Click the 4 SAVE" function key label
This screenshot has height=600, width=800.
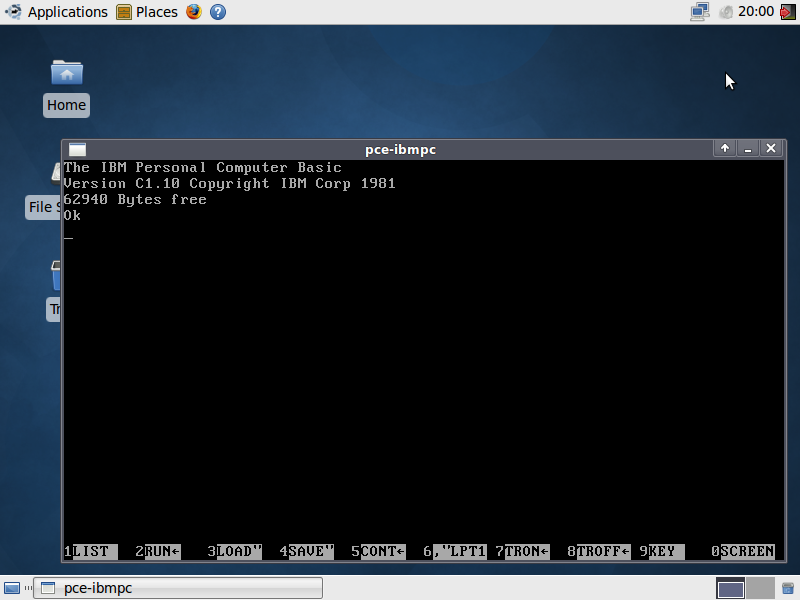(x=307, y=552)
